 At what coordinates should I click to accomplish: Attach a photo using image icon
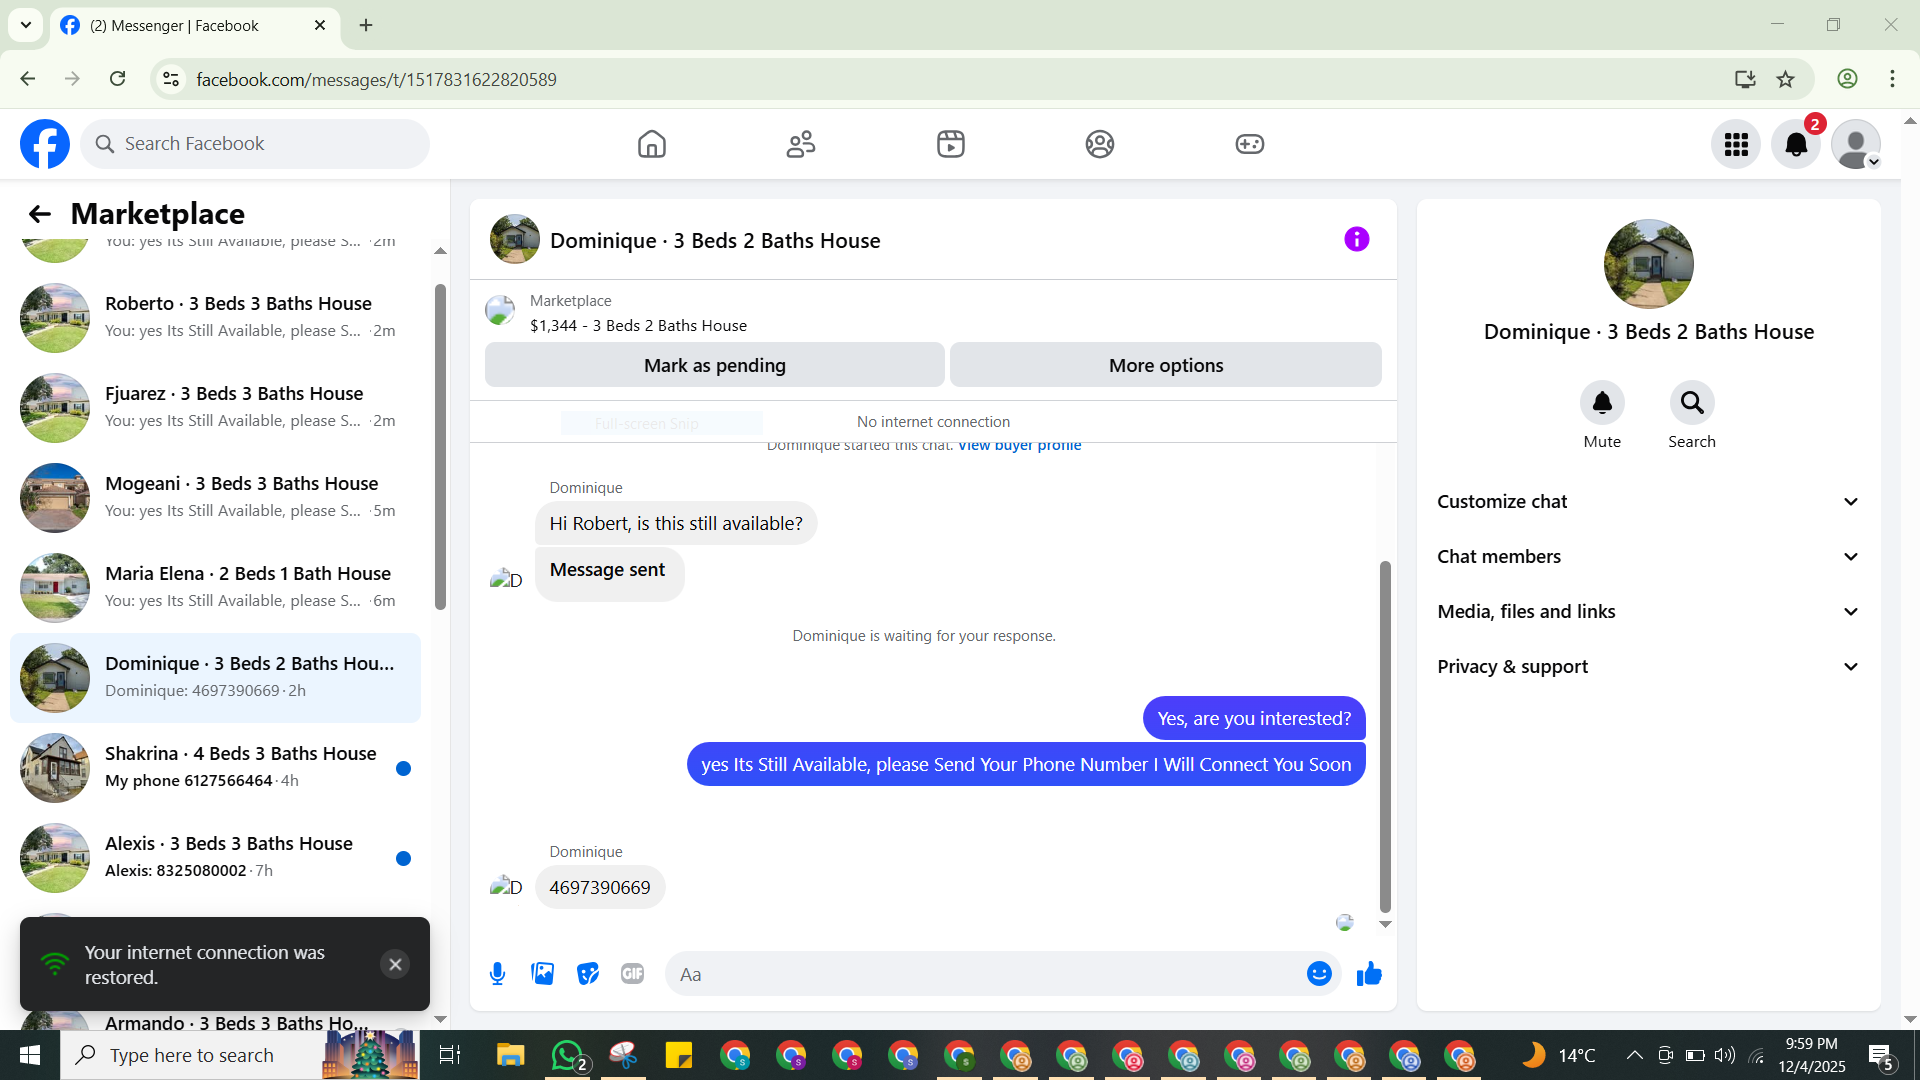pyautogui.click(x=542, y=974)
